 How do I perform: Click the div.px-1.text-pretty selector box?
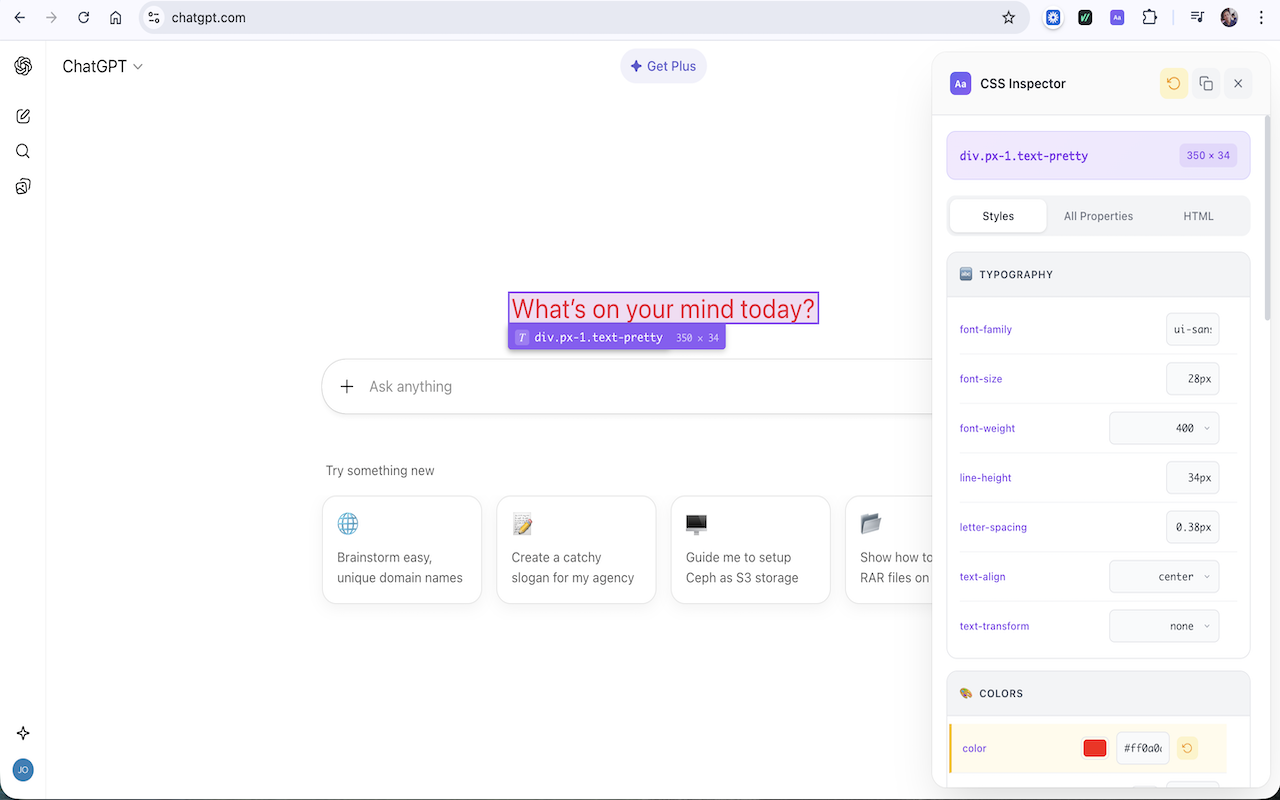pos(1098,155)
